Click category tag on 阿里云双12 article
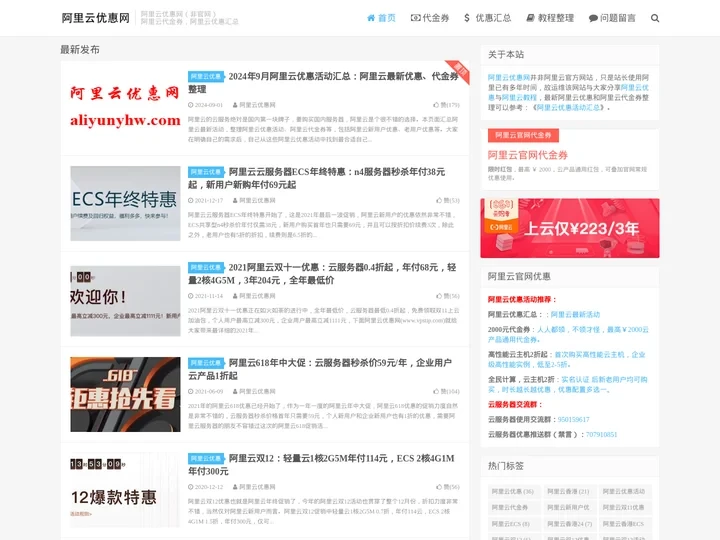The width and height of the screenshot is (720, 540). [206, 458]
